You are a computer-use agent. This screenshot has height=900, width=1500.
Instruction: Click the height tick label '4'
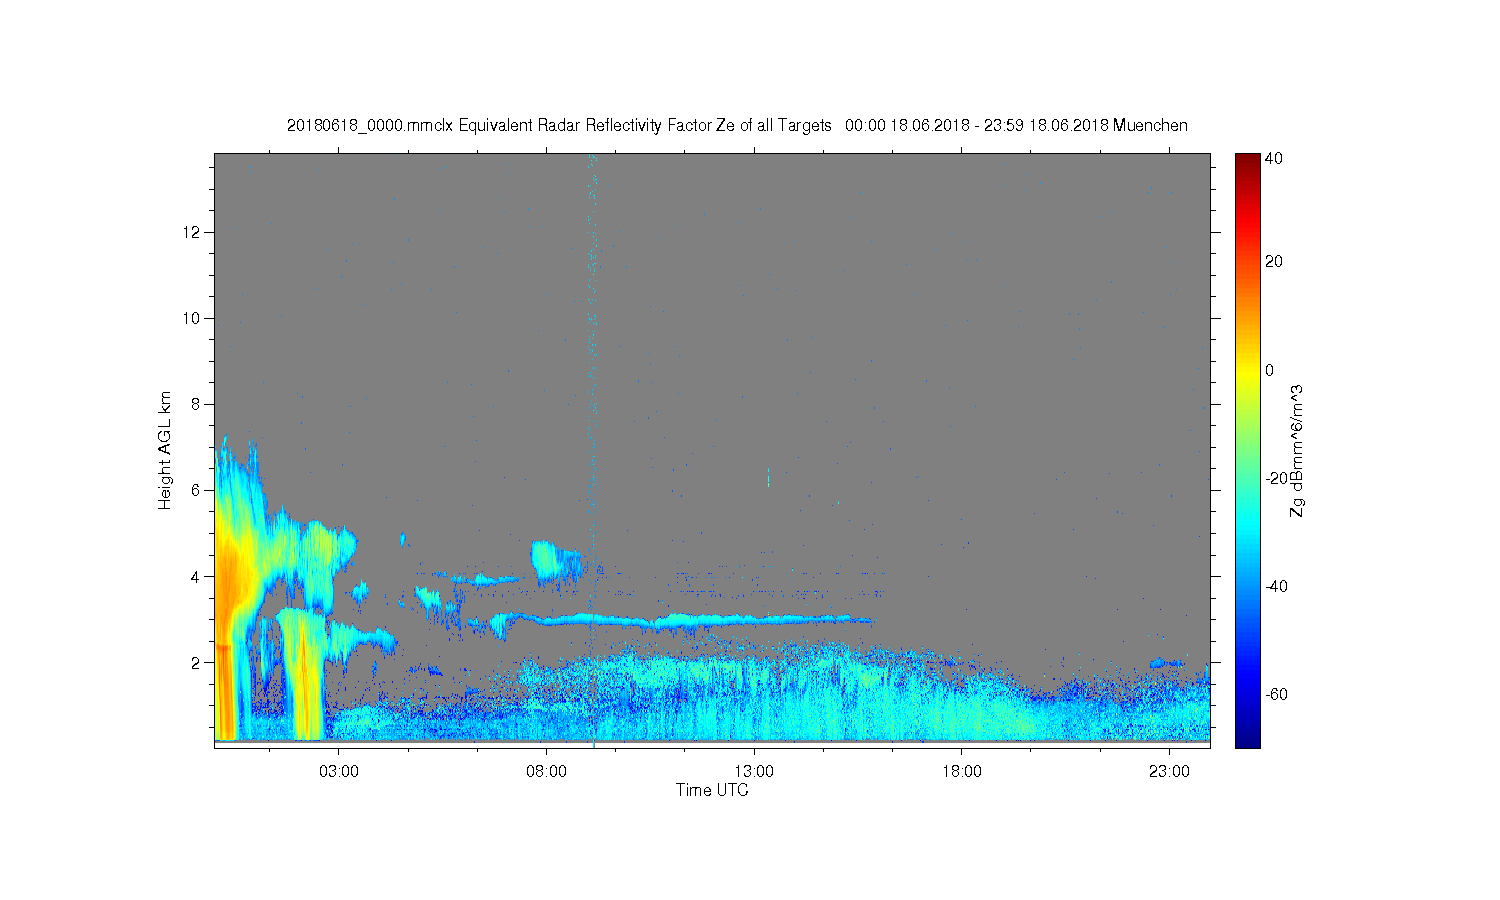[198, 576]
